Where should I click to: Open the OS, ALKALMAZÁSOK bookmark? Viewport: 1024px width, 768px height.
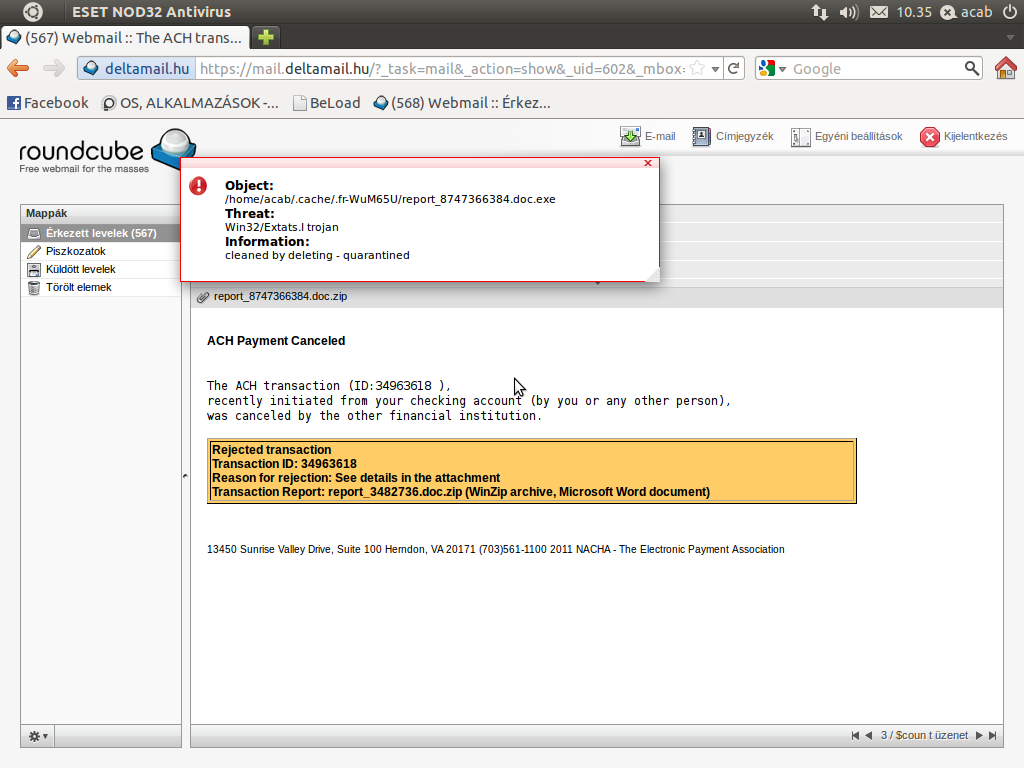tap(190, 103)
